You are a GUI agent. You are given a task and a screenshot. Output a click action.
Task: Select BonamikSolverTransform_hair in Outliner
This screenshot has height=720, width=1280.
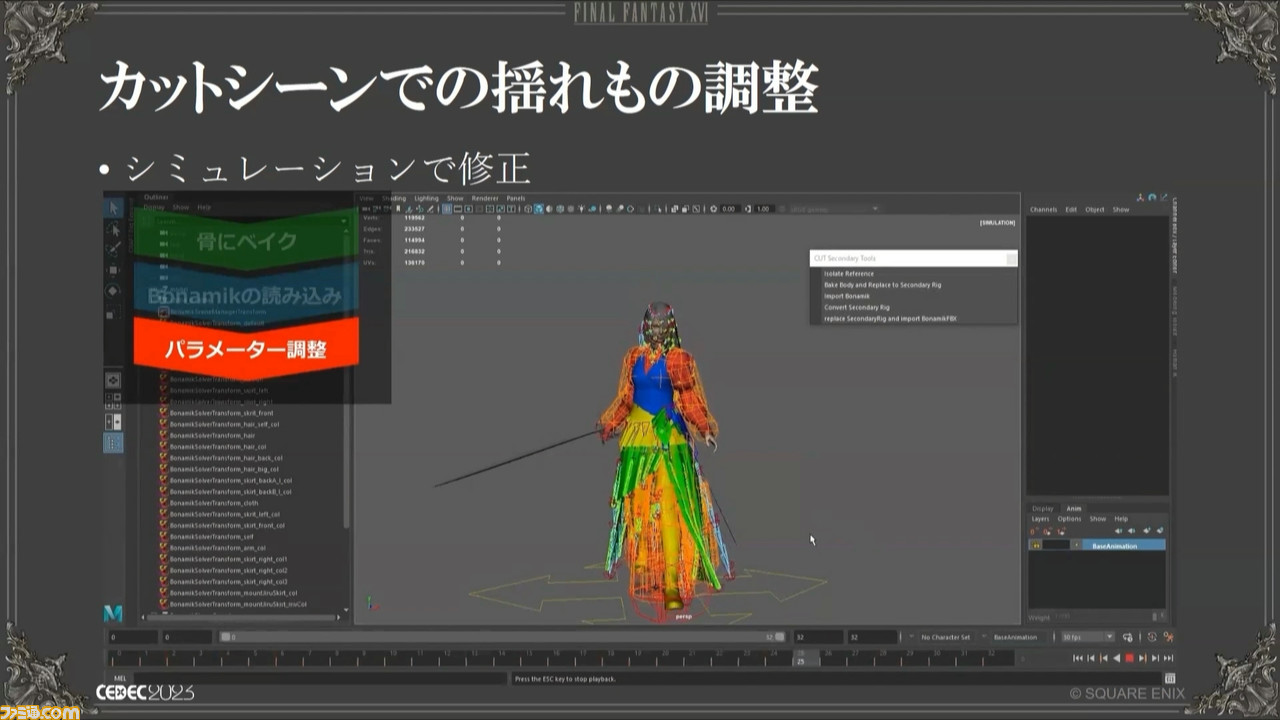tap(212, 435)
